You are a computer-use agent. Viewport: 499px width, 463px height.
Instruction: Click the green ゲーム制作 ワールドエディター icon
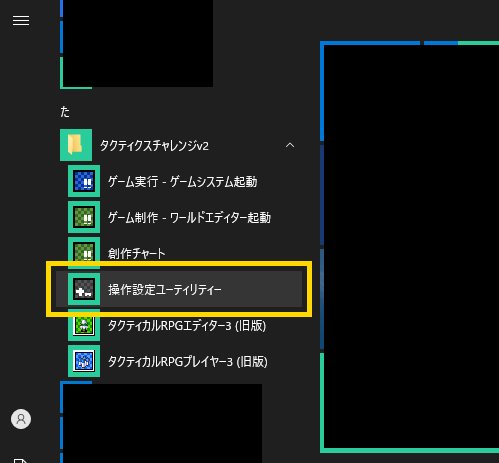[x=84, y=217]
